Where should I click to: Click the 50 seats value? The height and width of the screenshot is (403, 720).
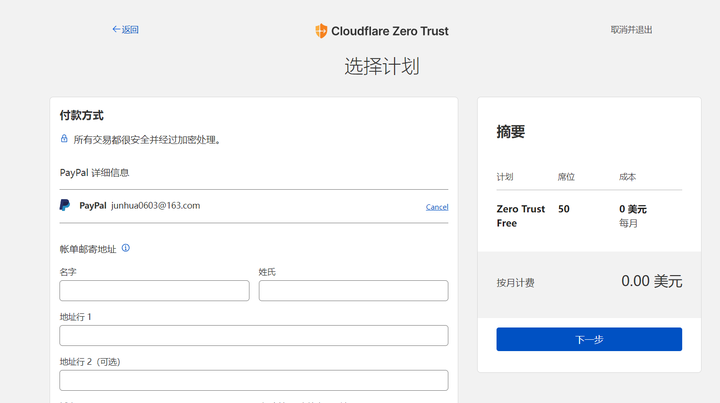(564, 209)
